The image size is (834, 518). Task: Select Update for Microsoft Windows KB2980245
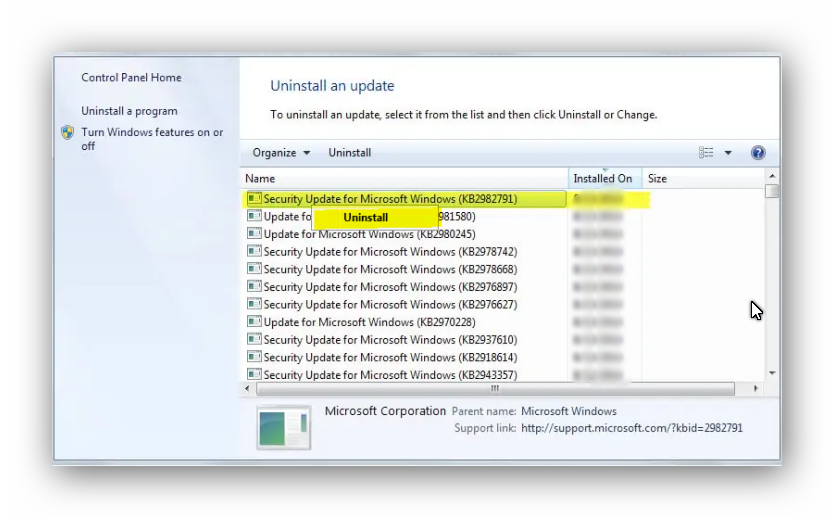(x=369, y=234)
